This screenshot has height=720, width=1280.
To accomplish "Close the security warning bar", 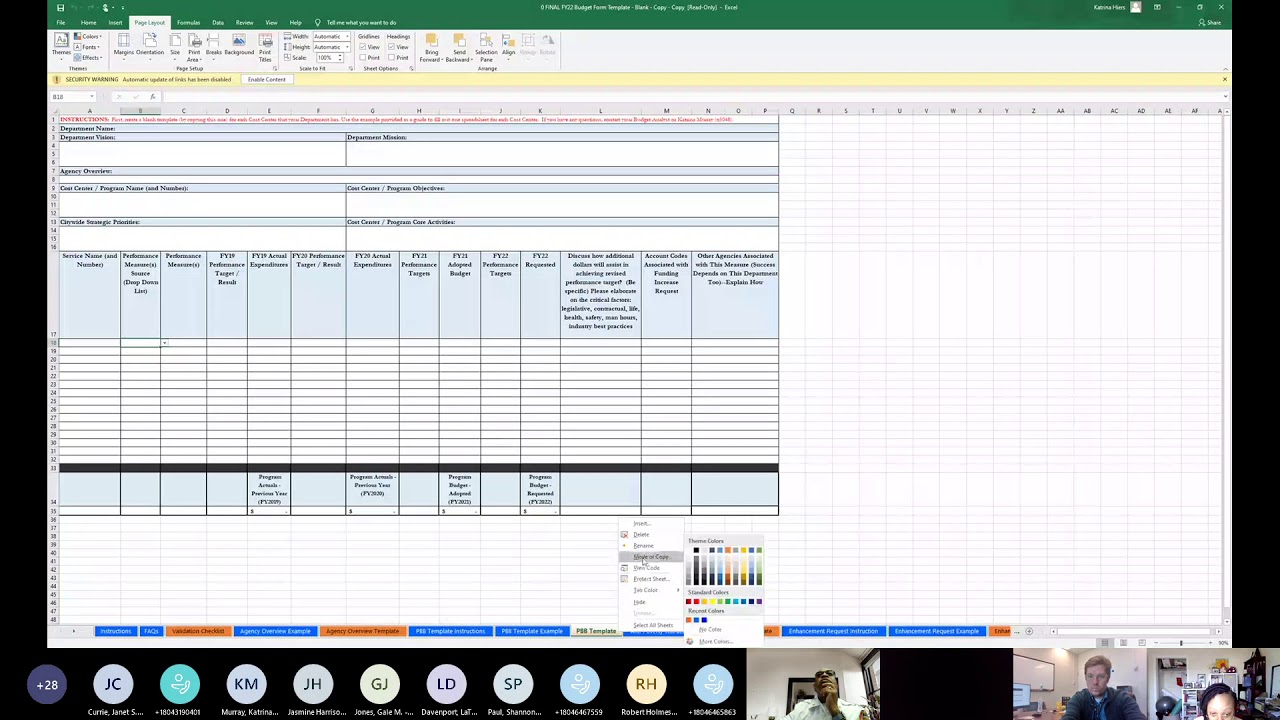I will [1224, 79].
